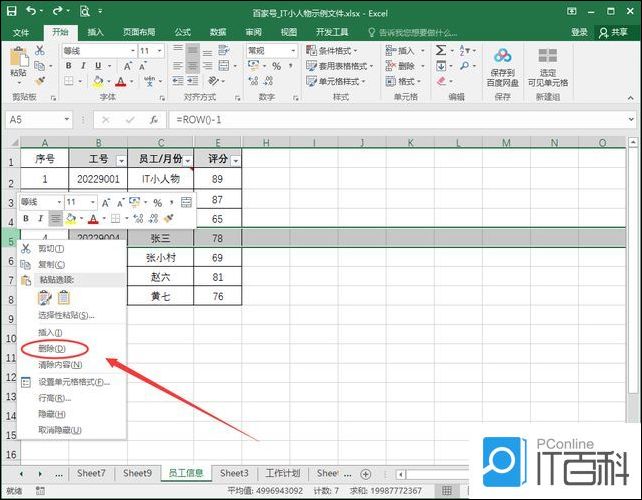Choose 删除(D) from the context menu
The image size is (642, 500).
point(52,348)
